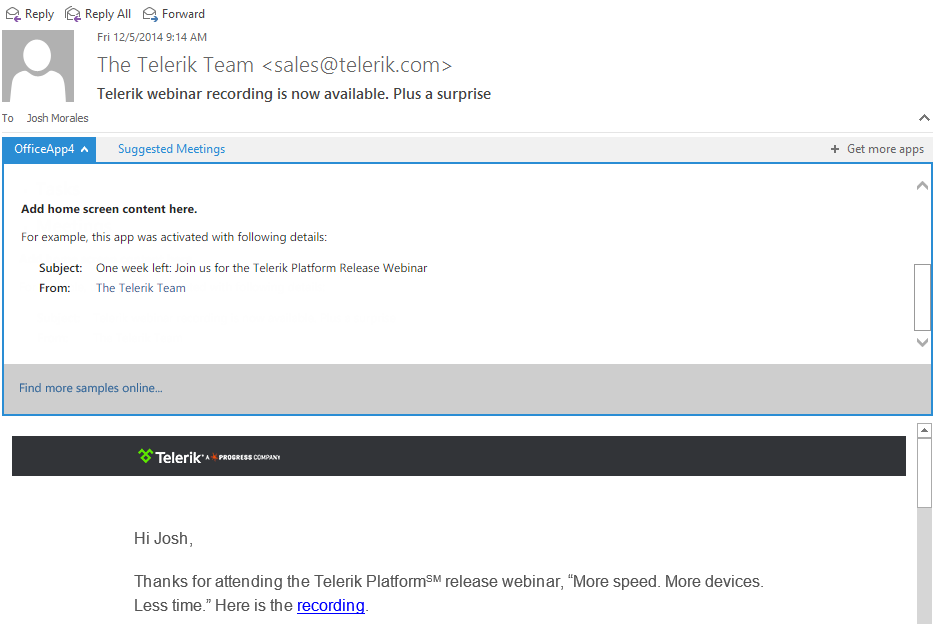Click the down arrow in the app pane scrollbar
Viewport: 946px width, 624px height.
pyautogui.click(x=922, y=342)
